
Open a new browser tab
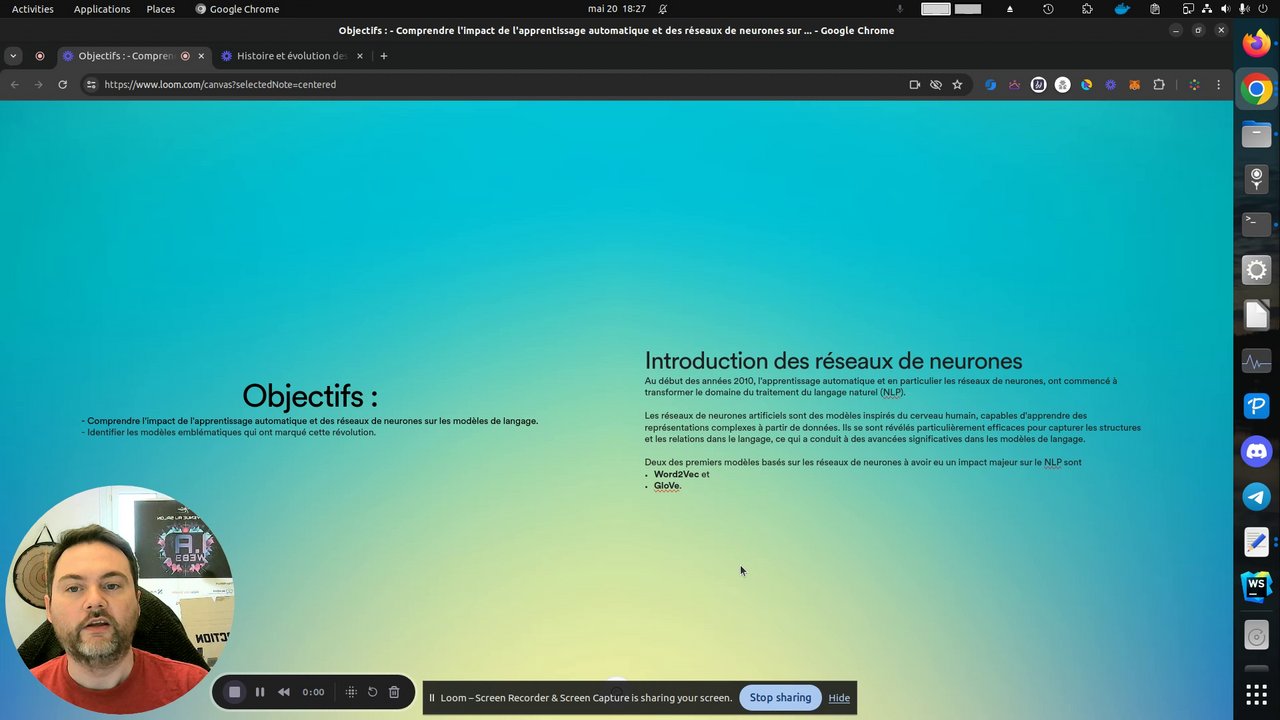point(383,56)
